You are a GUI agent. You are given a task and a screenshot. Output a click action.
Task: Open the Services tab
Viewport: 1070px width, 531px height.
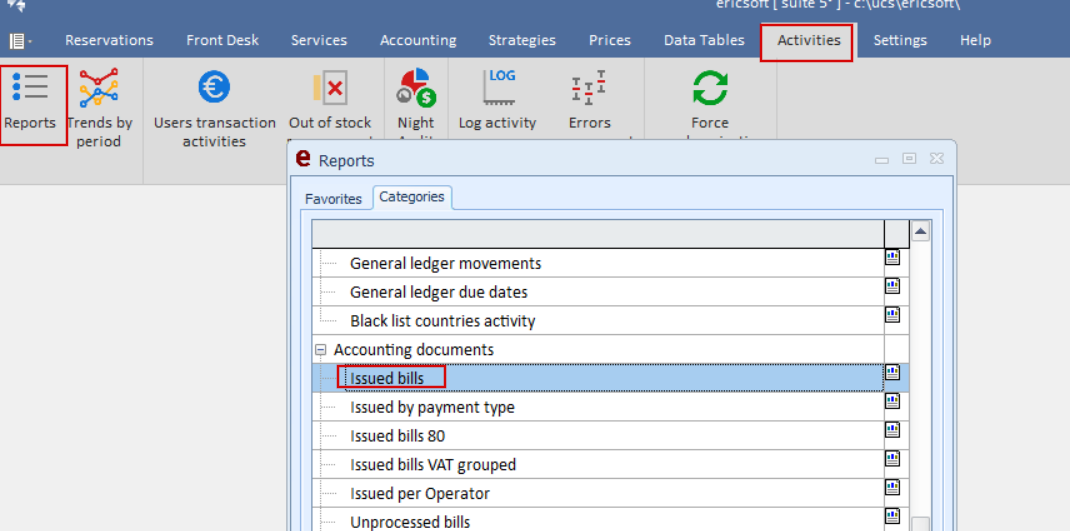(319, 40)
